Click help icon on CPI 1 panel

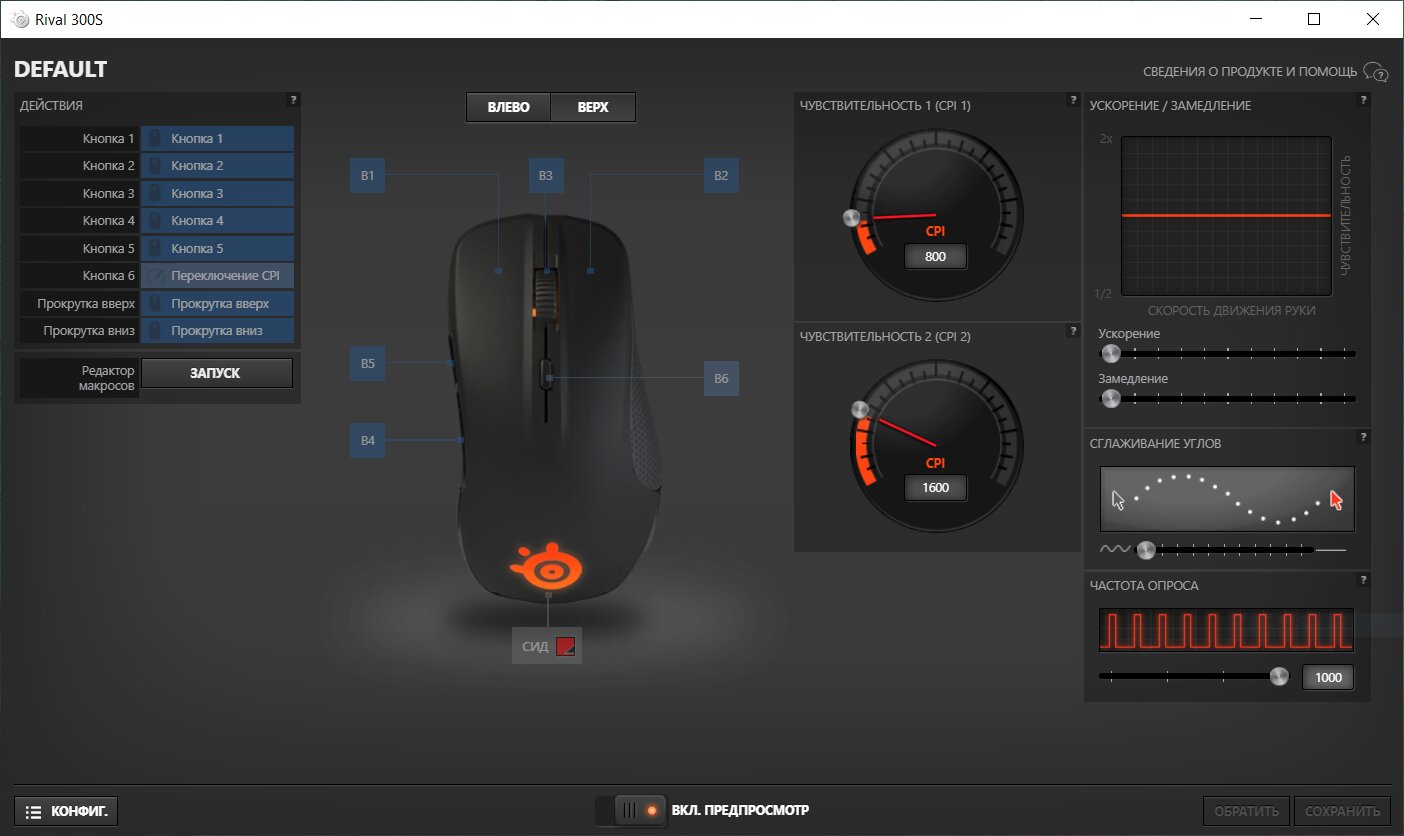pos(1073,100)
